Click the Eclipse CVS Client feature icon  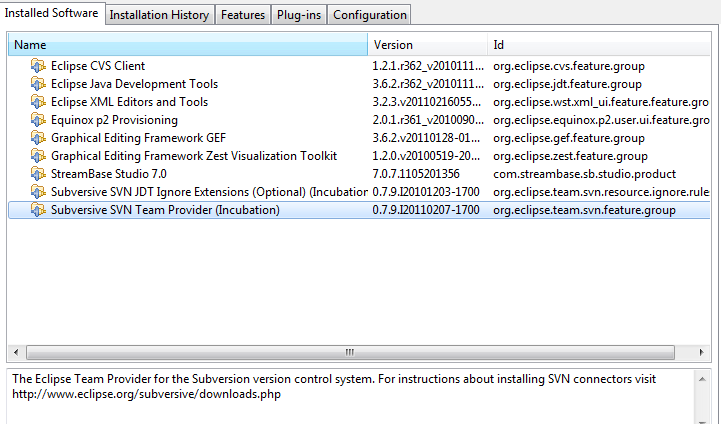38,66
